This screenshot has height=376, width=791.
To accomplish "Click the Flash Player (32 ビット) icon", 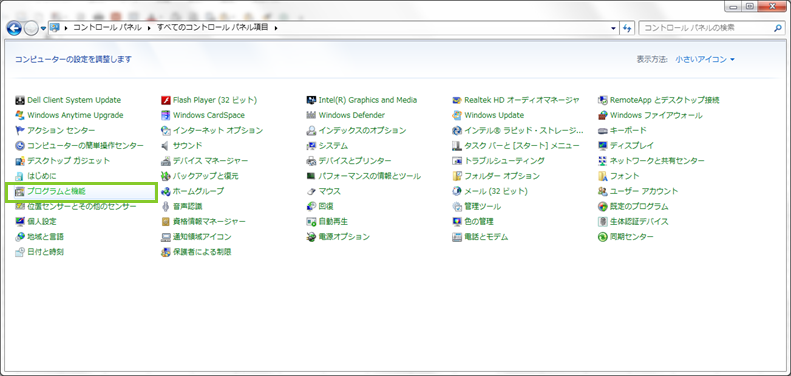I will click(165, 100).
